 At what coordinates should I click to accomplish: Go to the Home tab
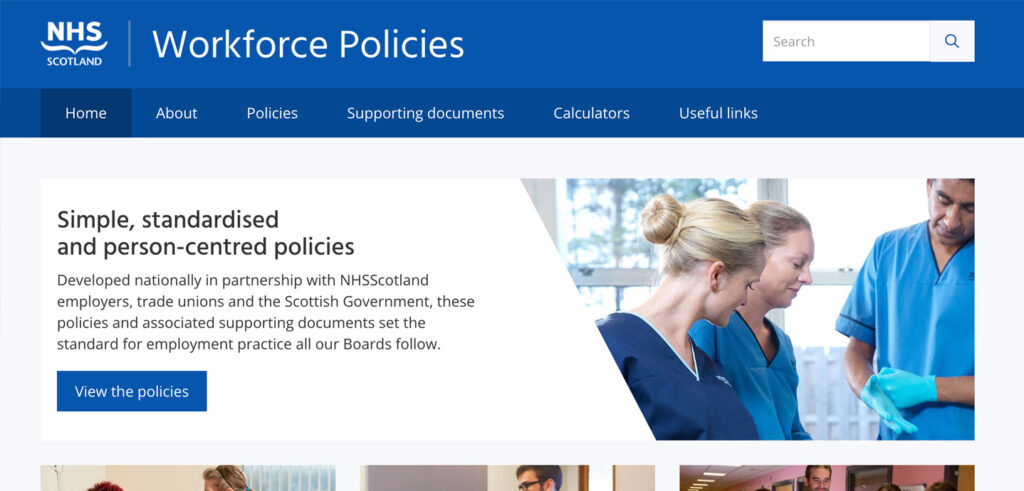[x=86, y=113]
